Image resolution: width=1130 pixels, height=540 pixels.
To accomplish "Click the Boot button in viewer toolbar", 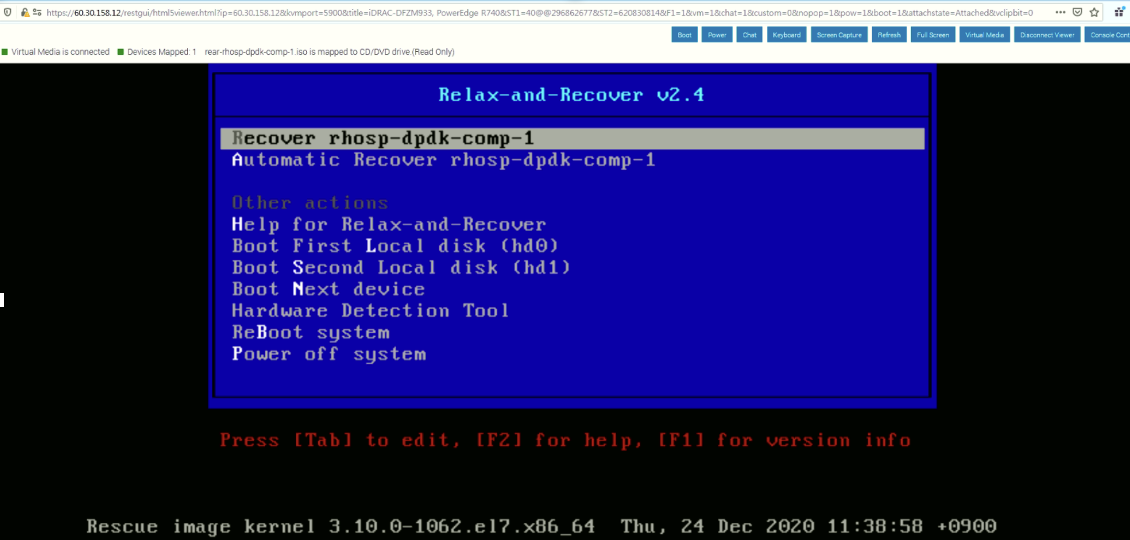I will click(x=684, y=35).
